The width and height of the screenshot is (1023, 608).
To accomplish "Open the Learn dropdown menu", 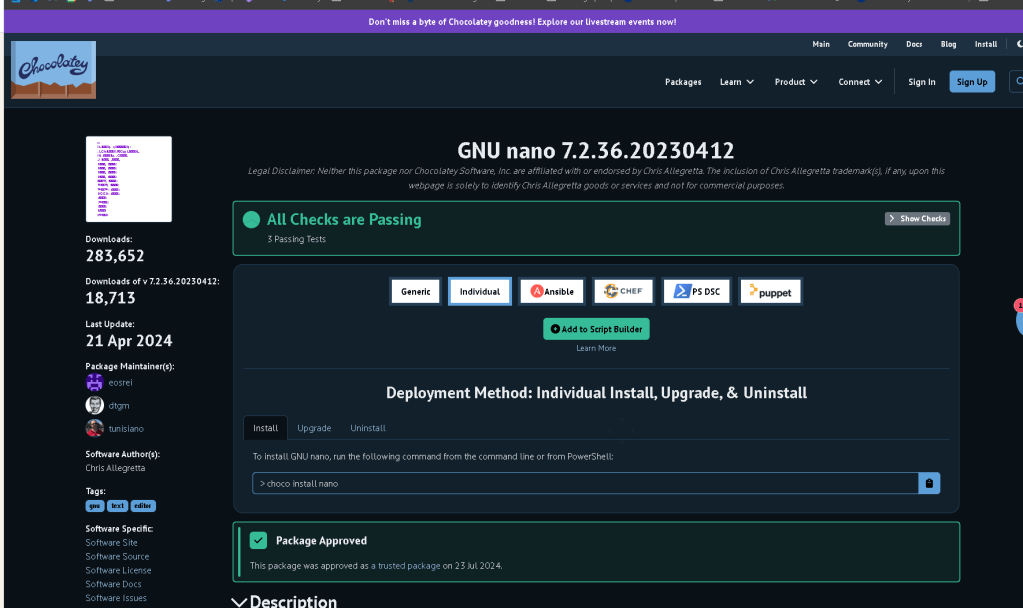I will click(737, 82).
